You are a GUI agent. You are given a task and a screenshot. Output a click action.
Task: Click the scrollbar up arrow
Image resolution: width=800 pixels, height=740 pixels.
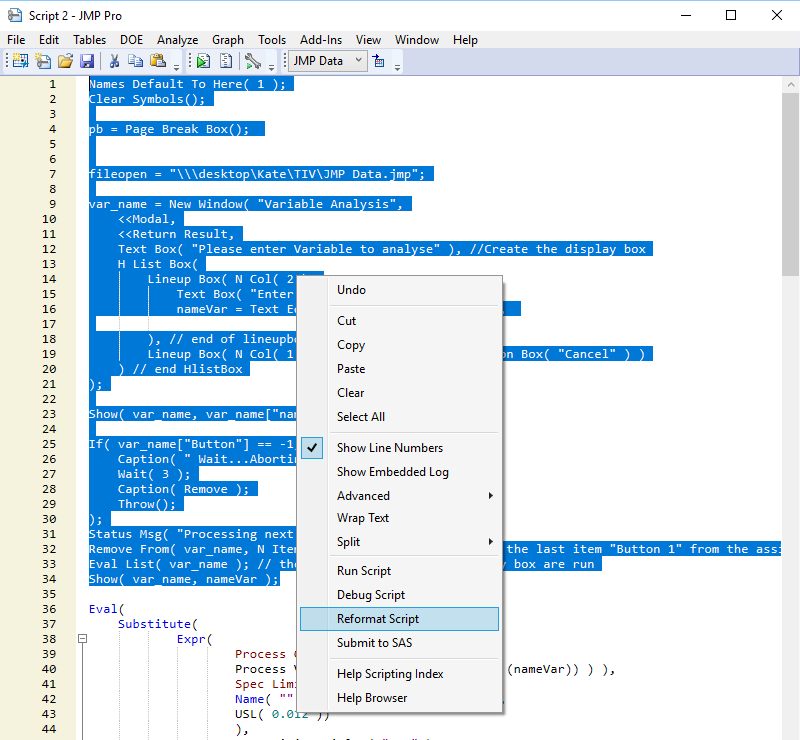[x=790, y=85]
